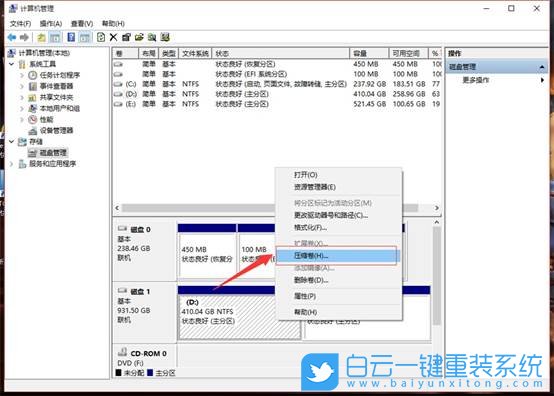This screenshot has height=396, width=554.
Task: Expand the 事件查看器 node
Action: tap(22, 86)
